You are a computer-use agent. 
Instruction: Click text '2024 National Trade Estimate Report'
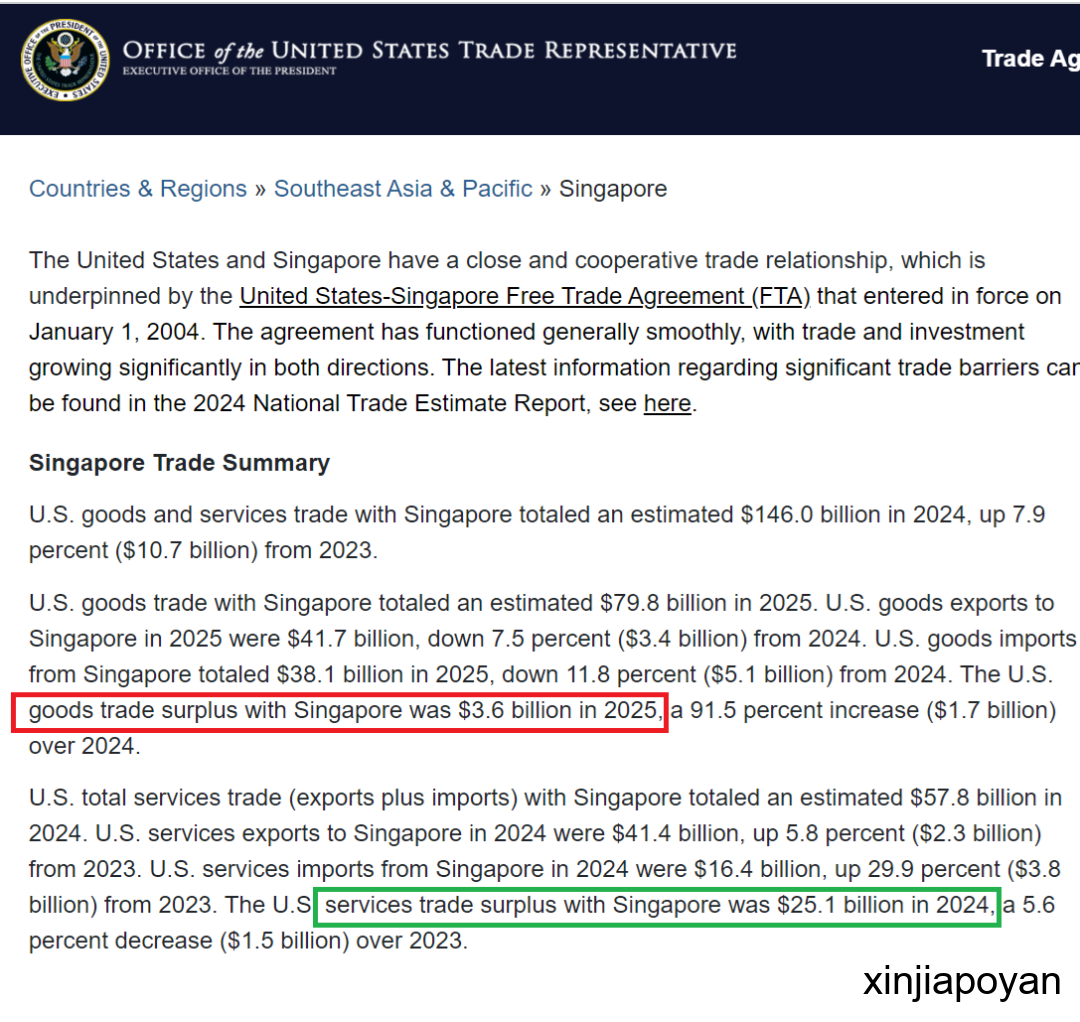click(x=389, y=404)
